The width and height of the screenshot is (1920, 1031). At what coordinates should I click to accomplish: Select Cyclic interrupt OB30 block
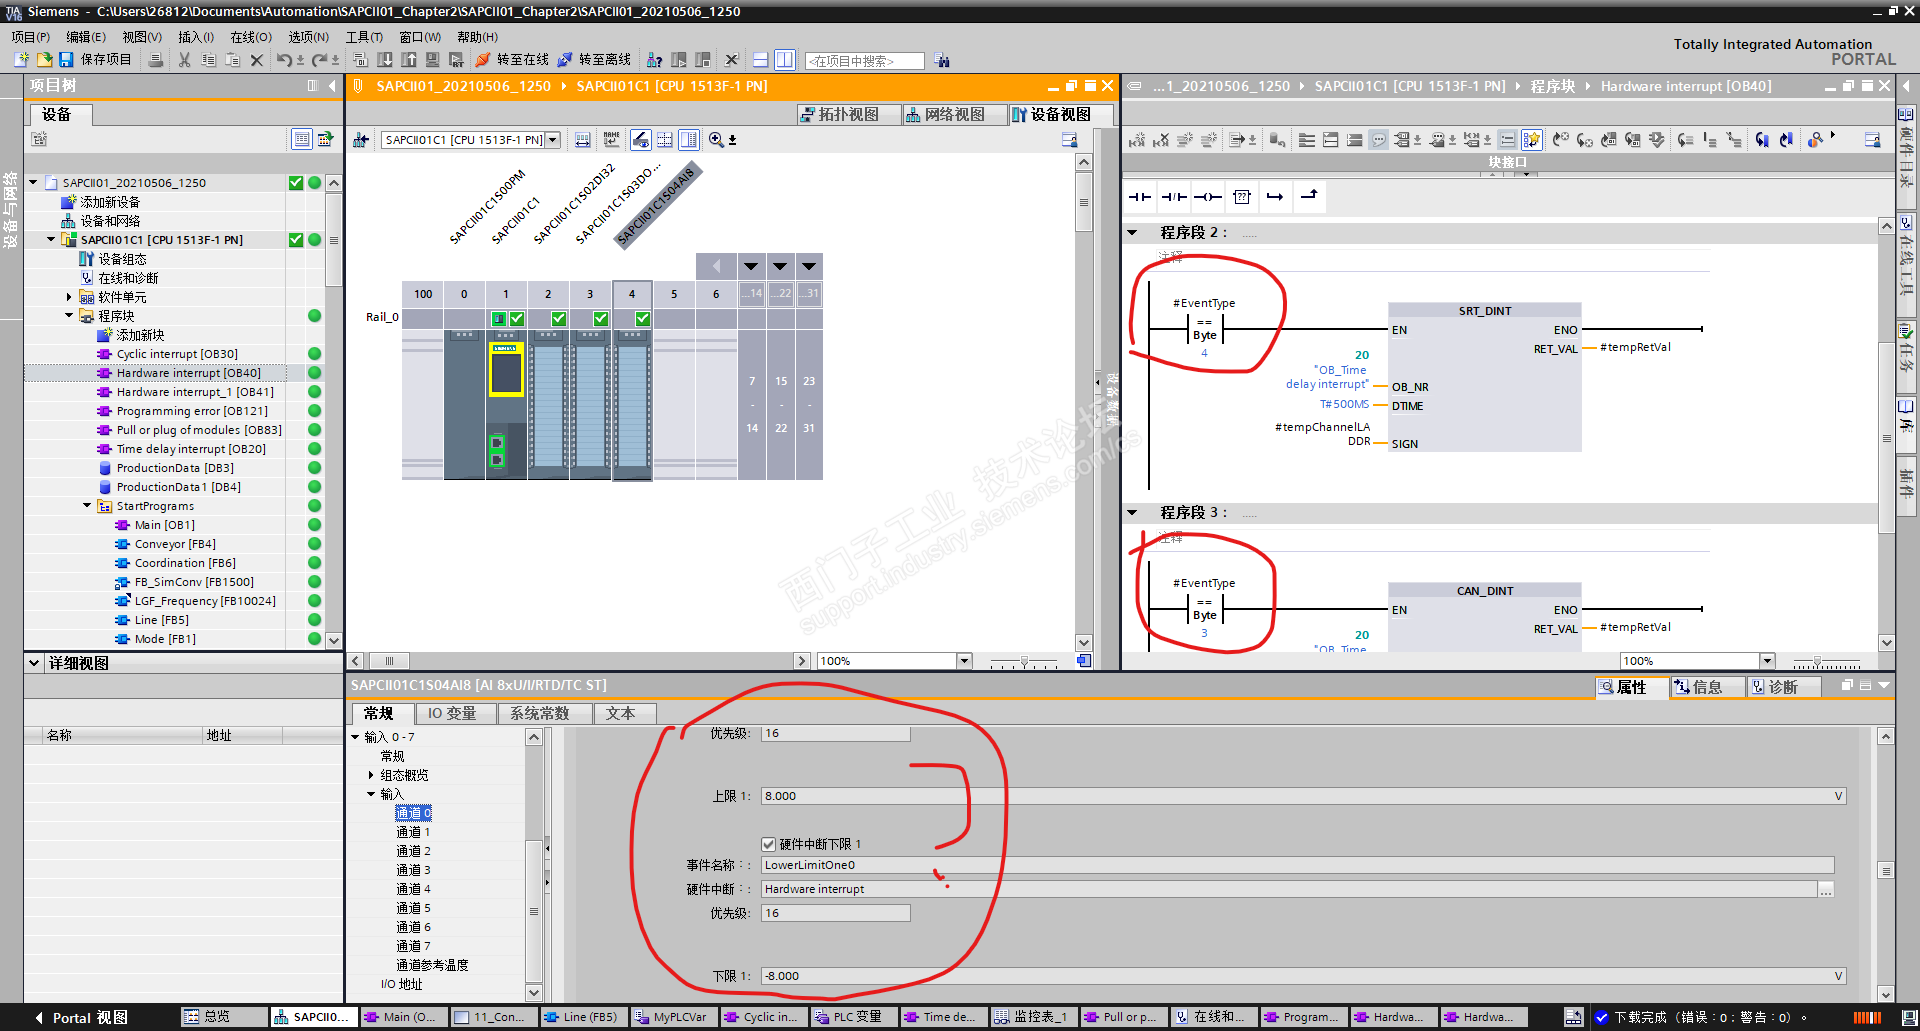177,354
